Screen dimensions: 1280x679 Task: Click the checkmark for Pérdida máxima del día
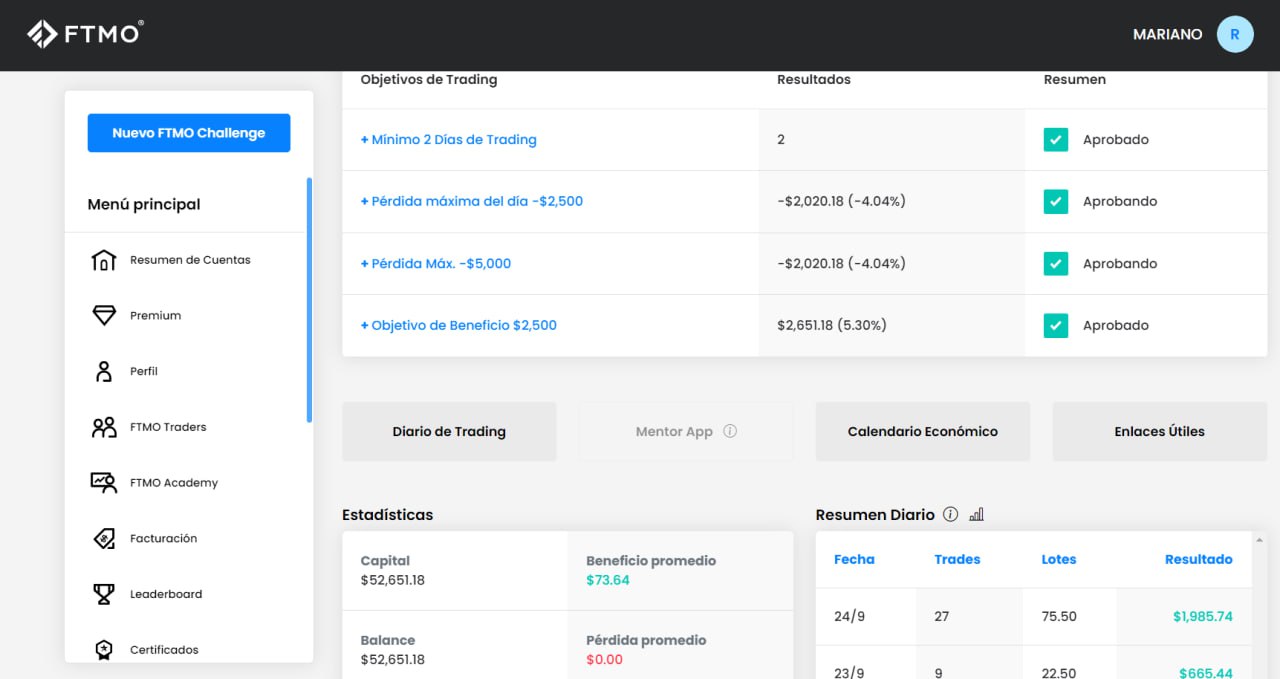coord(1055,201)
